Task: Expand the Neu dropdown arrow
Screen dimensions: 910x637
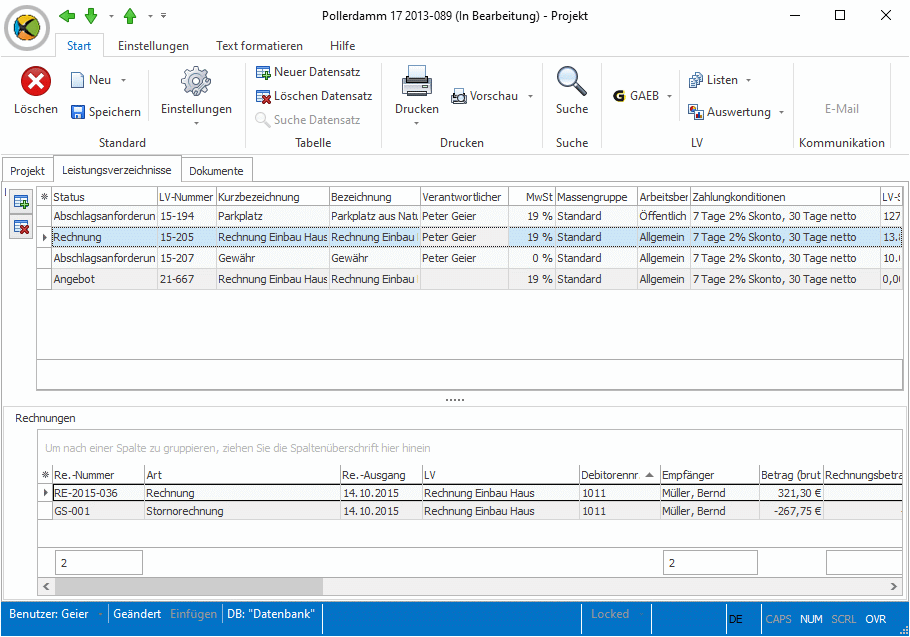Action: click(x=123, y=80)
